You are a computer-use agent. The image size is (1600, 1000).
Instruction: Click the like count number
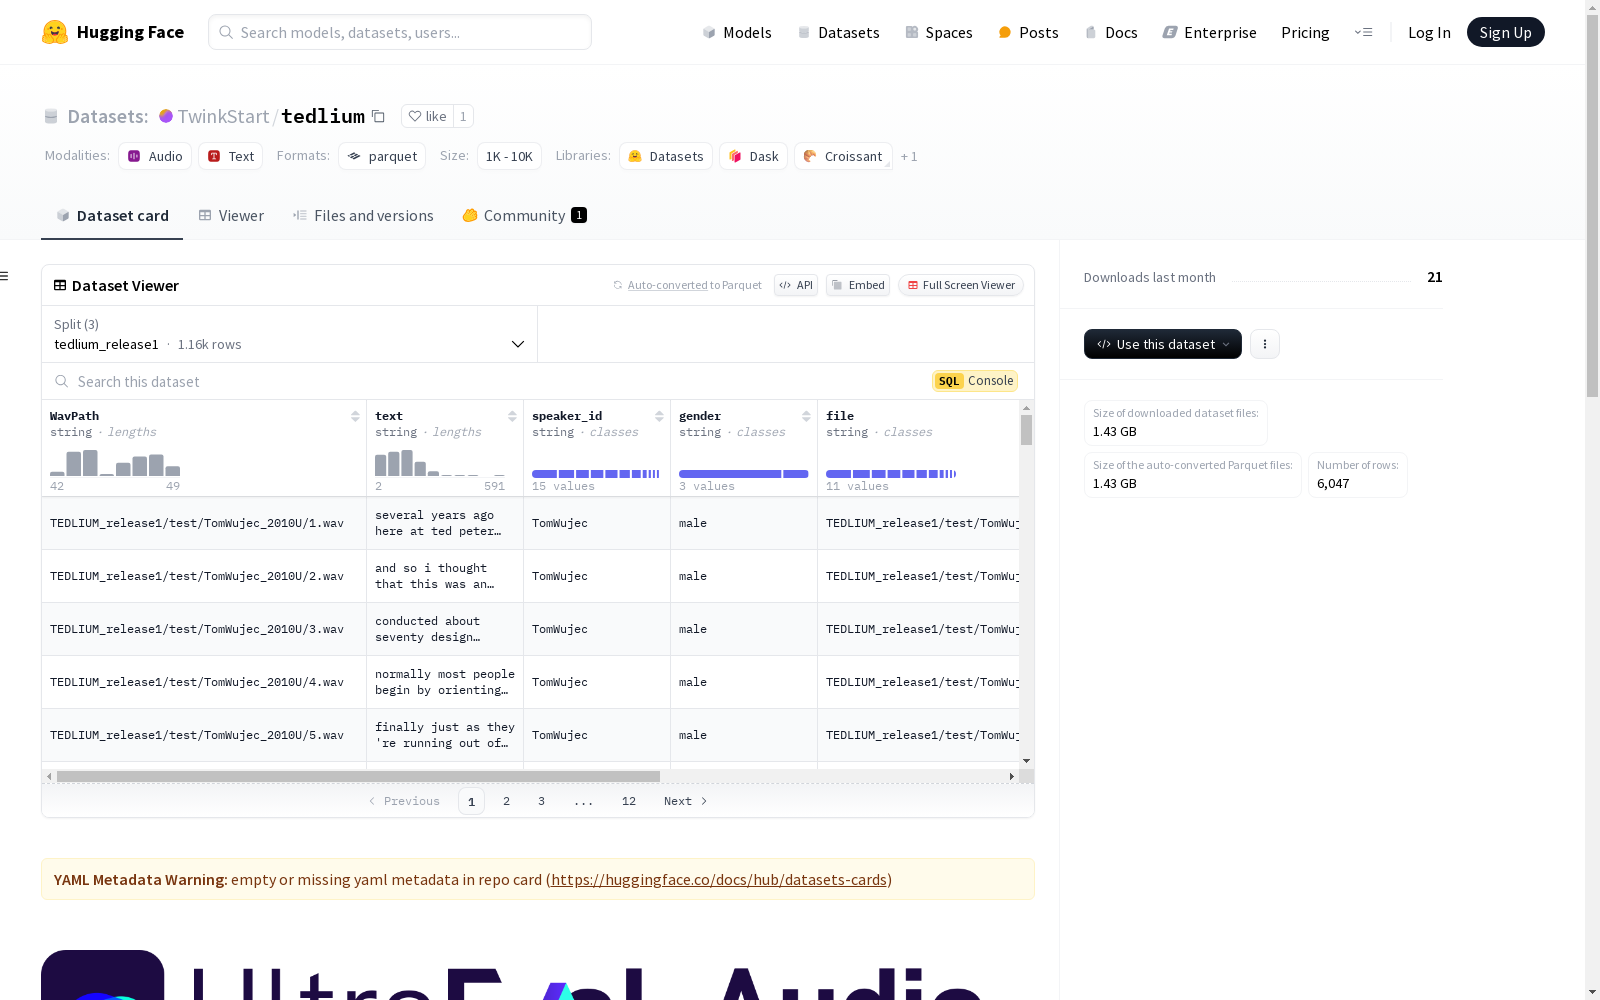[463, 116]
